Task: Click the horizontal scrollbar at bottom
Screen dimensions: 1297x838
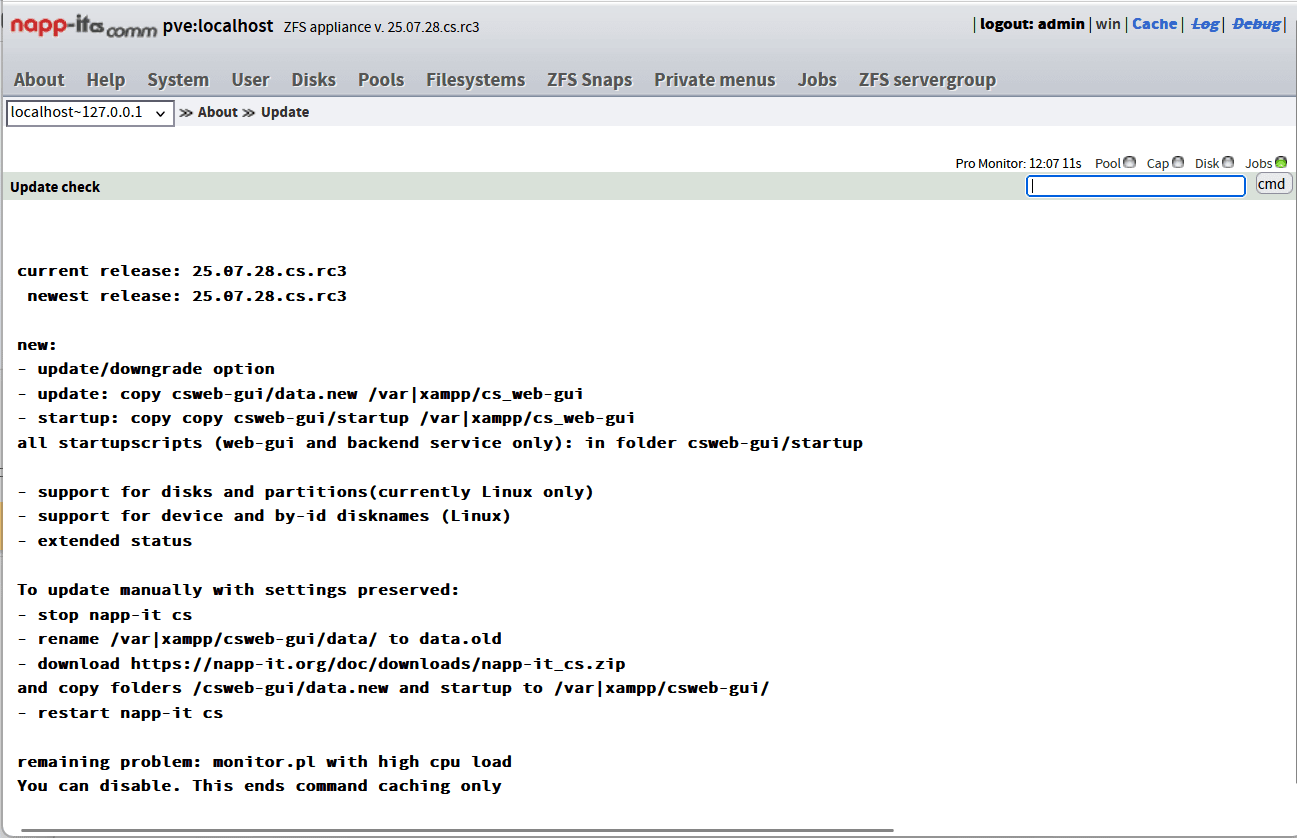Action: (455, 830)
